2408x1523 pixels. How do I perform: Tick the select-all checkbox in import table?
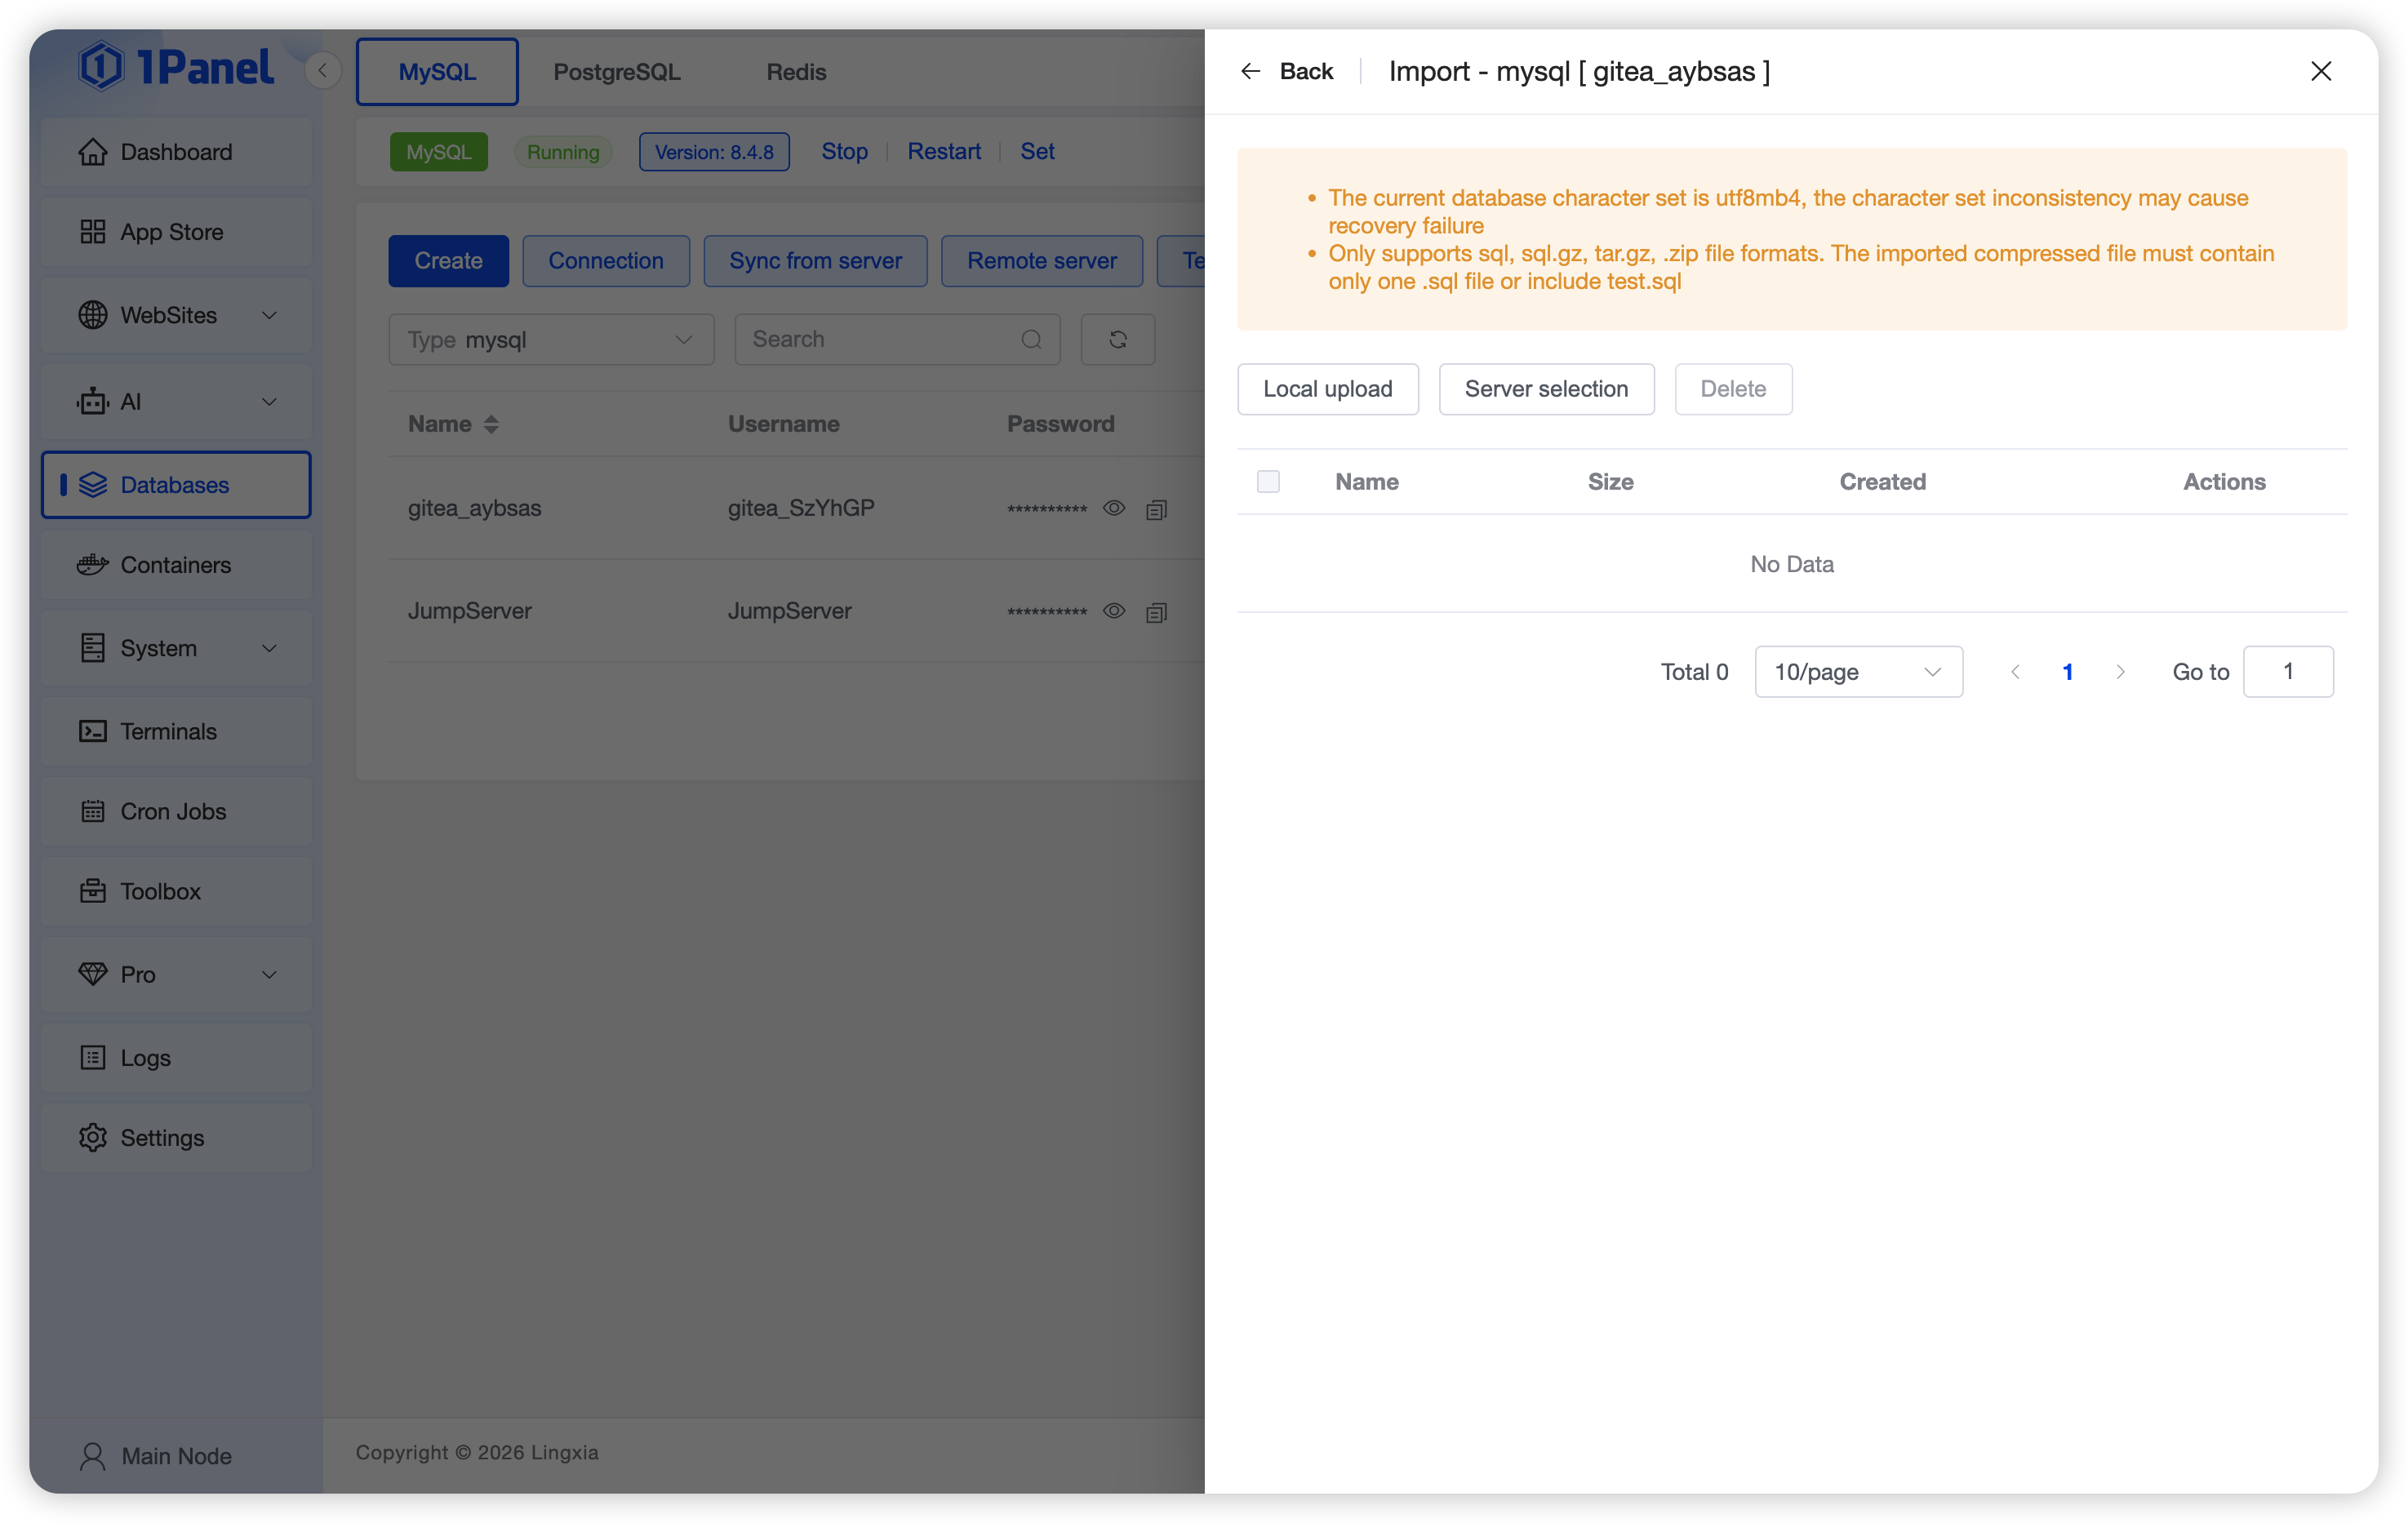pos(1268,482)
